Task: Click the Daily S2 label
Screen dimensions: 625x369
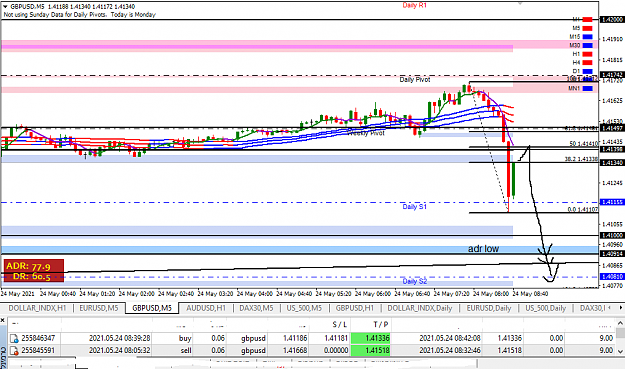Action: click(415, 281)
